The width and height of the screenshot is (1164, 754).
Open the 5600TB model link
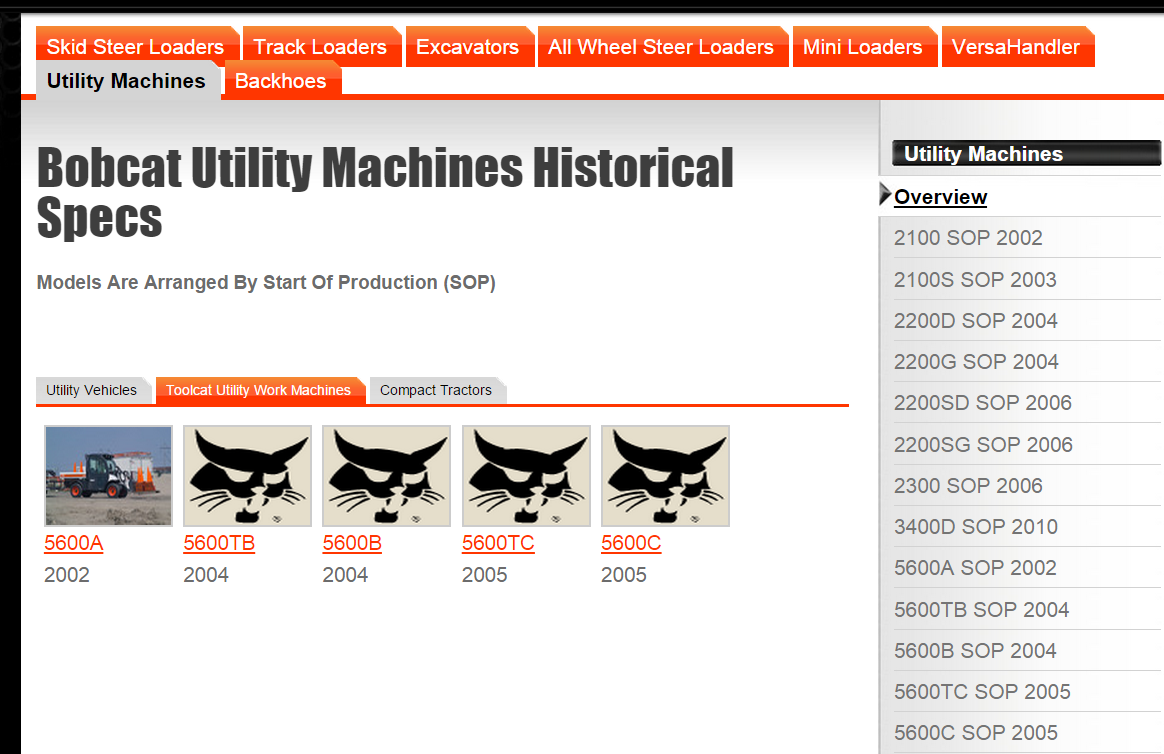click(x=219, y=543)
